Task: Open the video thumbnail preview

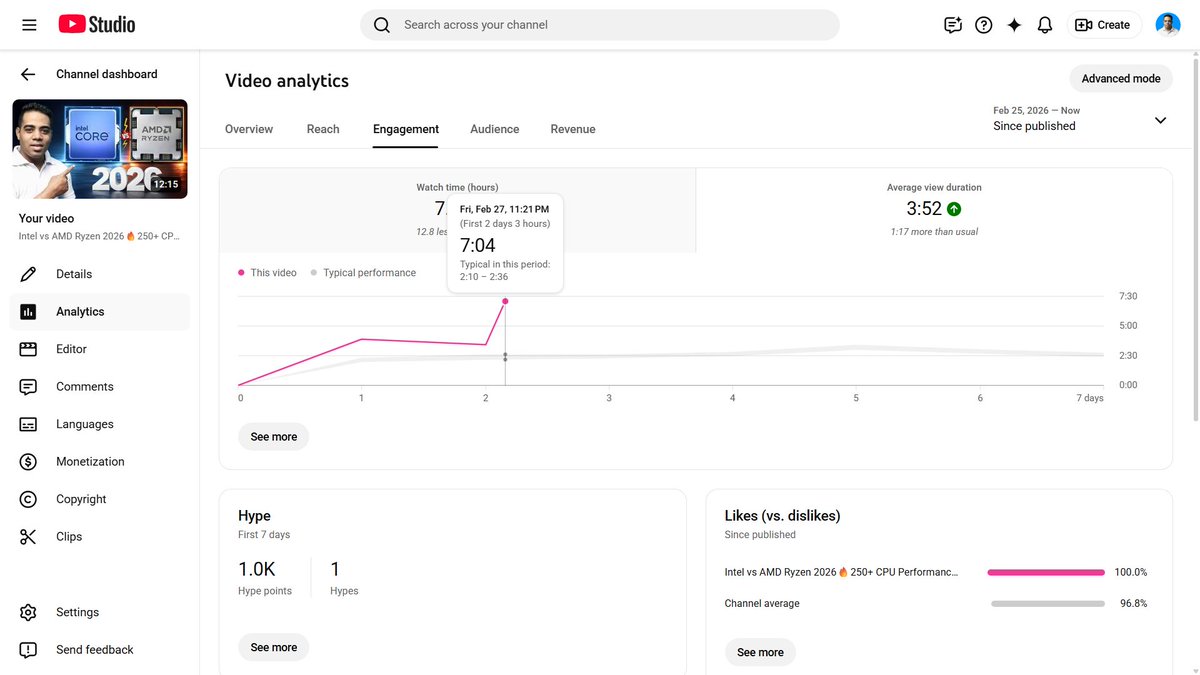Action: point(100,149)
